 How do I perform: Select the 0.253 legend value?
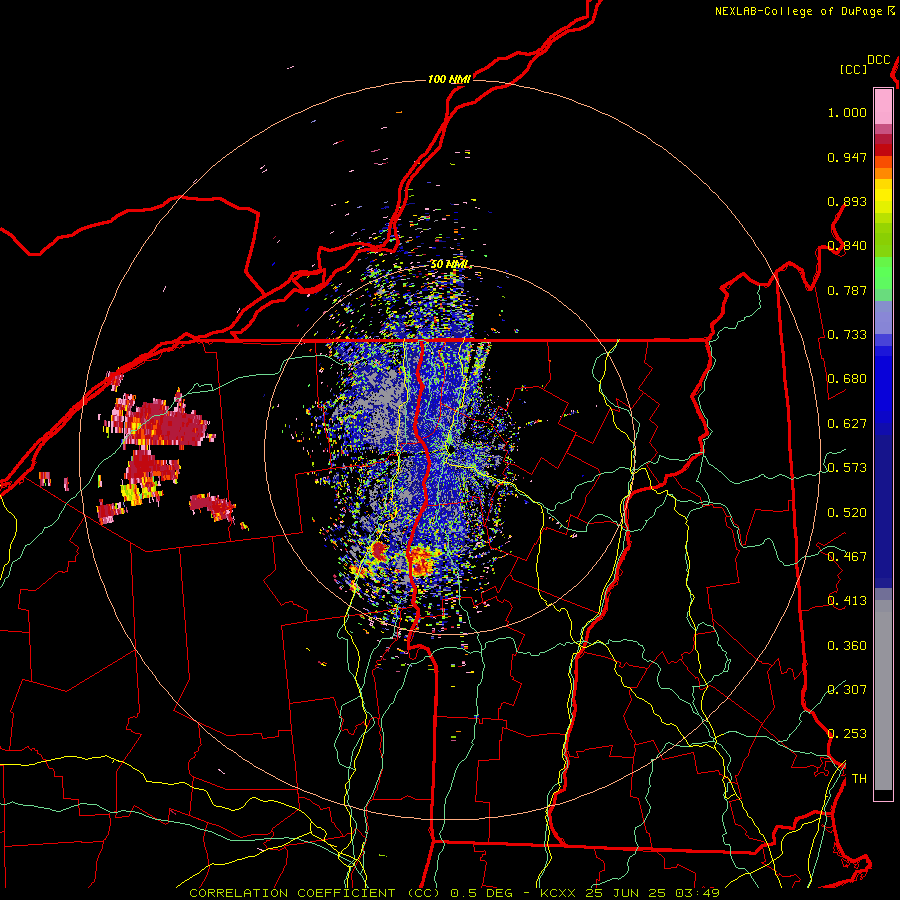(x=847, y=734)
